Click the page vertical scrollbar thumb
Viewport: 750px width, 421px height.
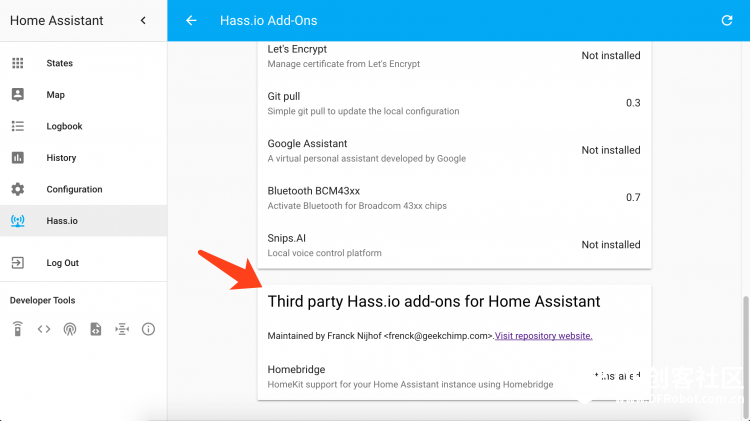tap(745, 356)
